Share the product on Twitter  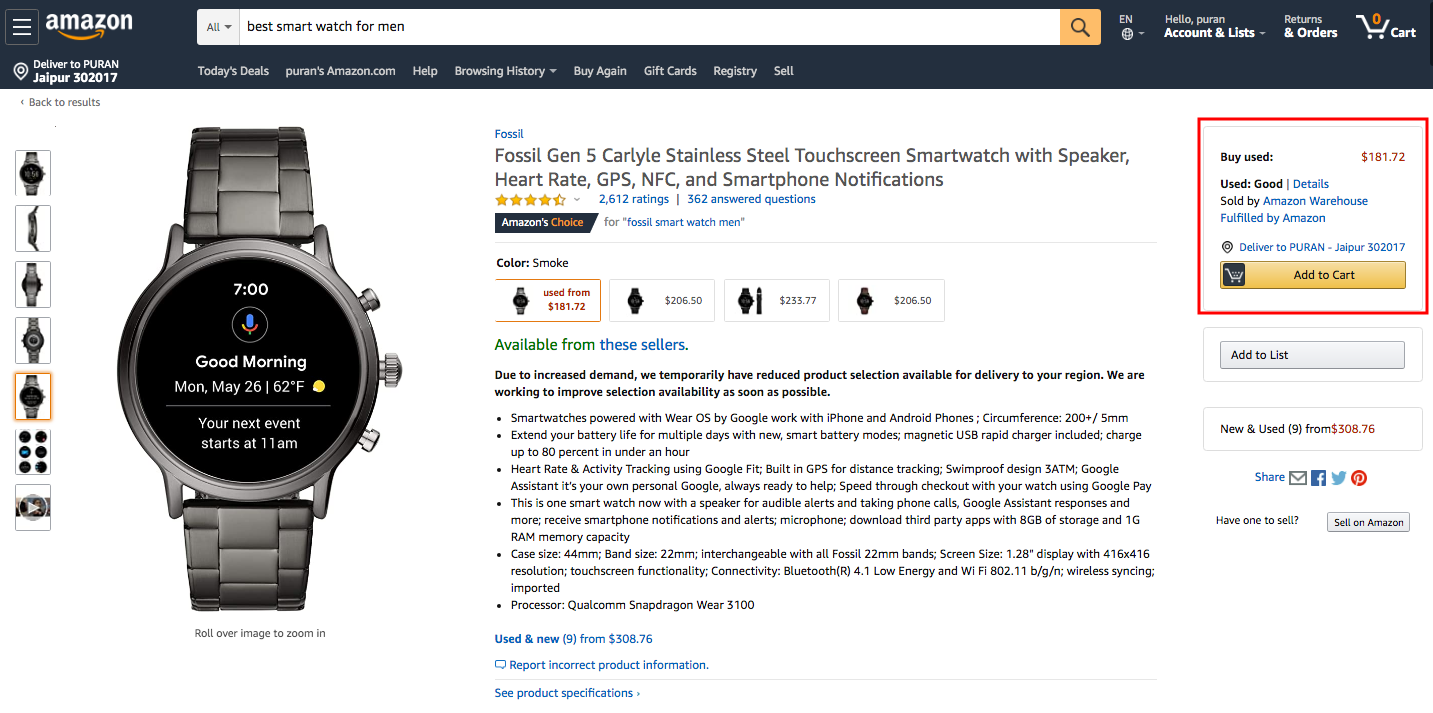[x=1339, y=478]
